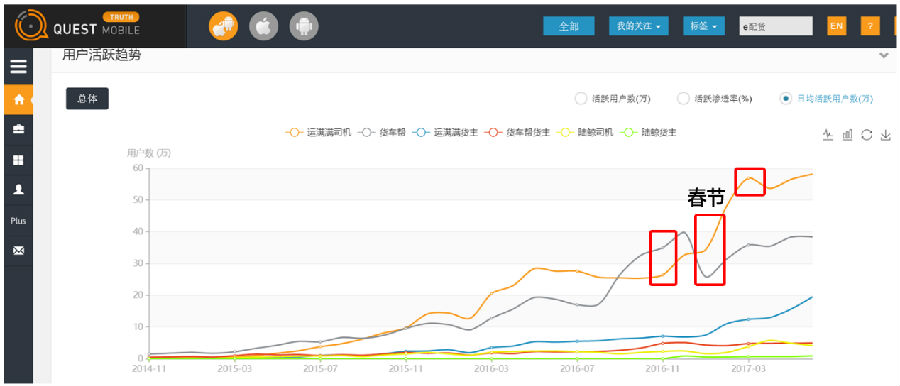Go to the home tab in sidebar
This screenshot has height=386, width=900.
point(18,99)
